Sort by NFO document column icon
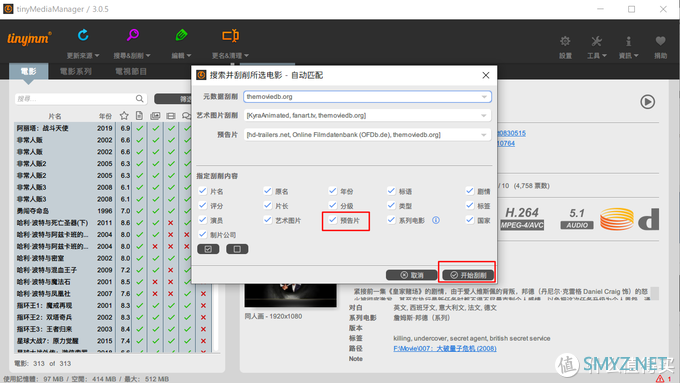Image resolution: width=680 pixels, height=383 pixels. pos(139,116)
